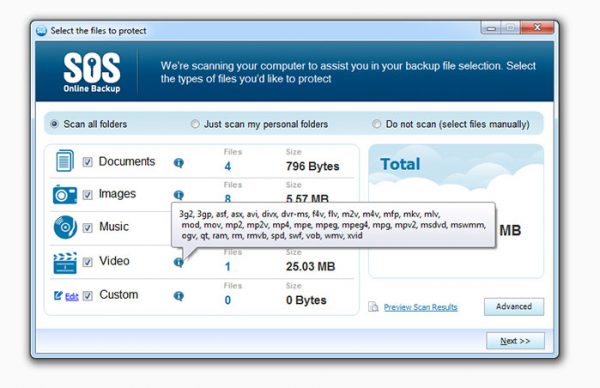Viewport: 600px width, 388px height.
Task: Uncheck the Music checkbox
Action: (88, 228)
